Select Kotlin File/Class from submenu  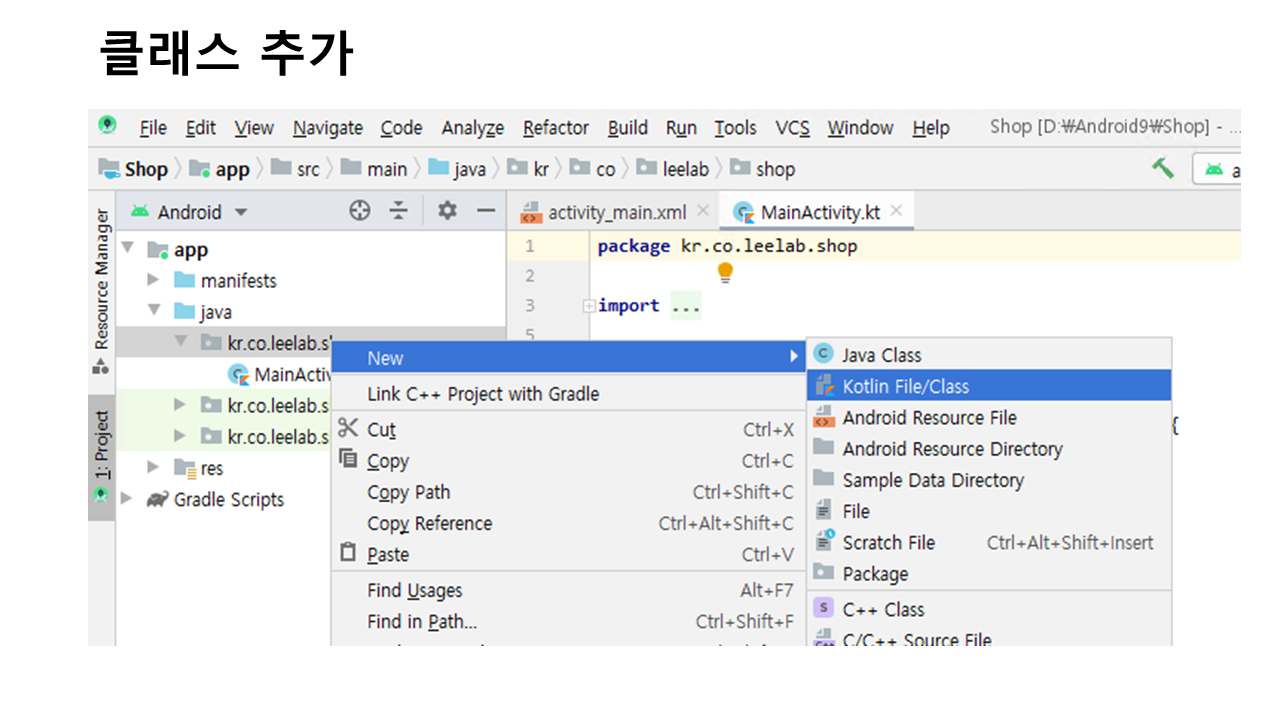905,386
